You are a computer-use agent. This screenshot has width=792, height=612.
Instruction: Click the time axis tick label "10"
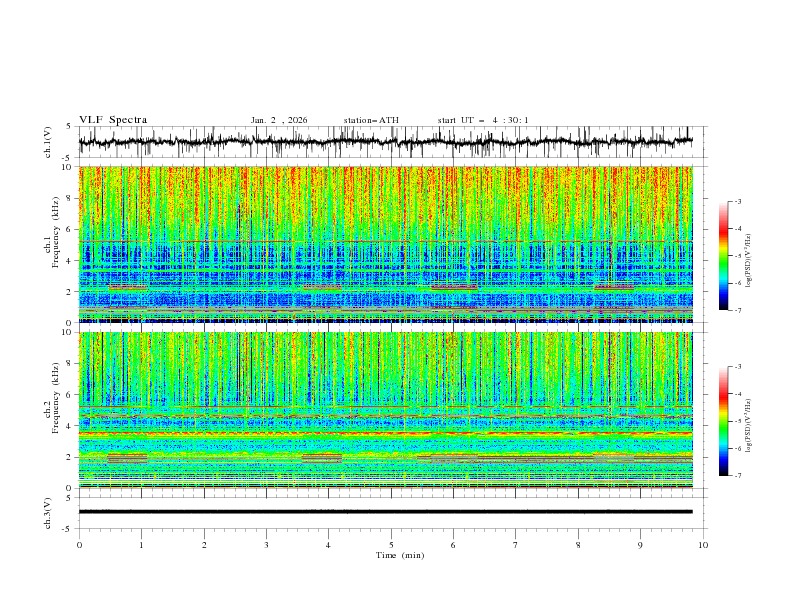[703, 545]
